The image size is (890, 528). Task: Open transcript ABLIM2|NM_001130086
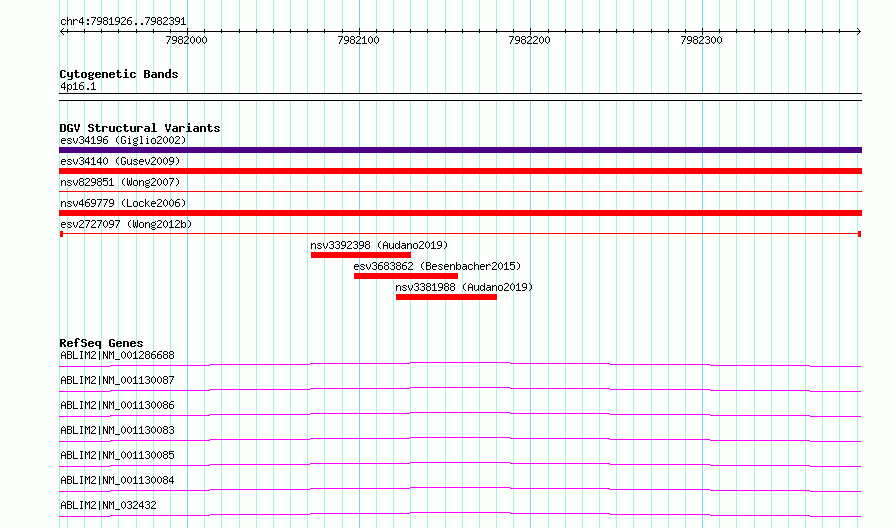[117, 405]
